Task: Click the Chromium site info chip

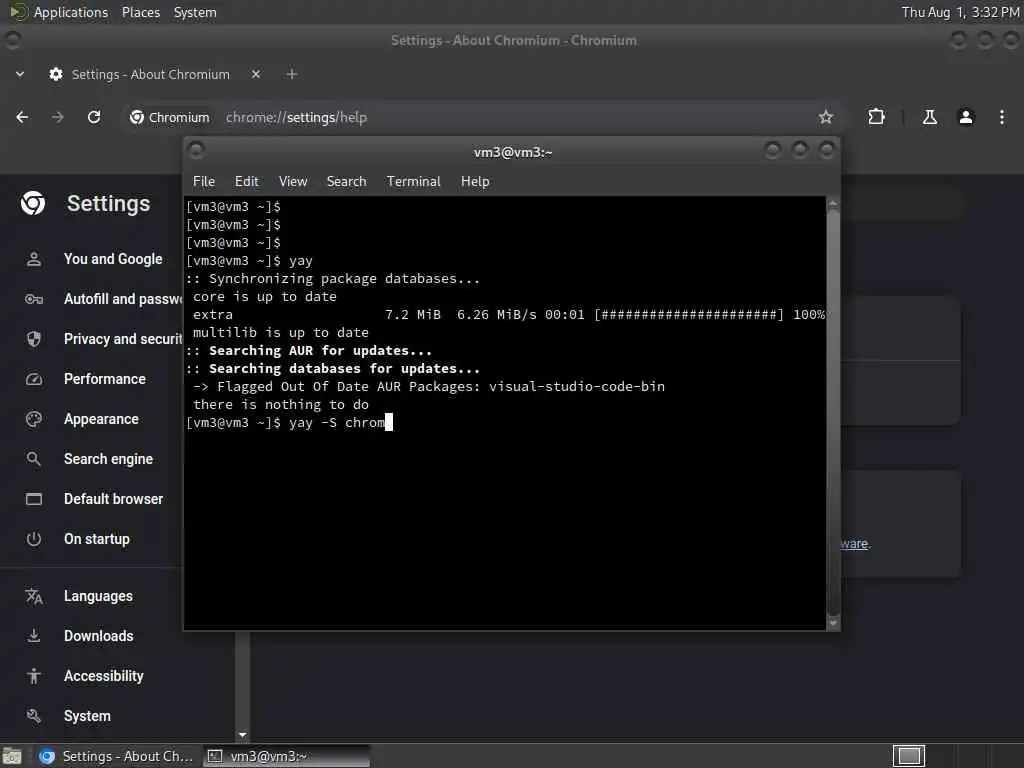Action: point(170,117)
